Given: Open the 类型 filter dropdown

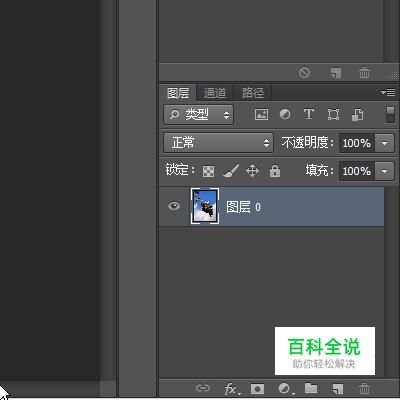Looking at the screenshot, I should pyautogui.click(x=199, y=115).
